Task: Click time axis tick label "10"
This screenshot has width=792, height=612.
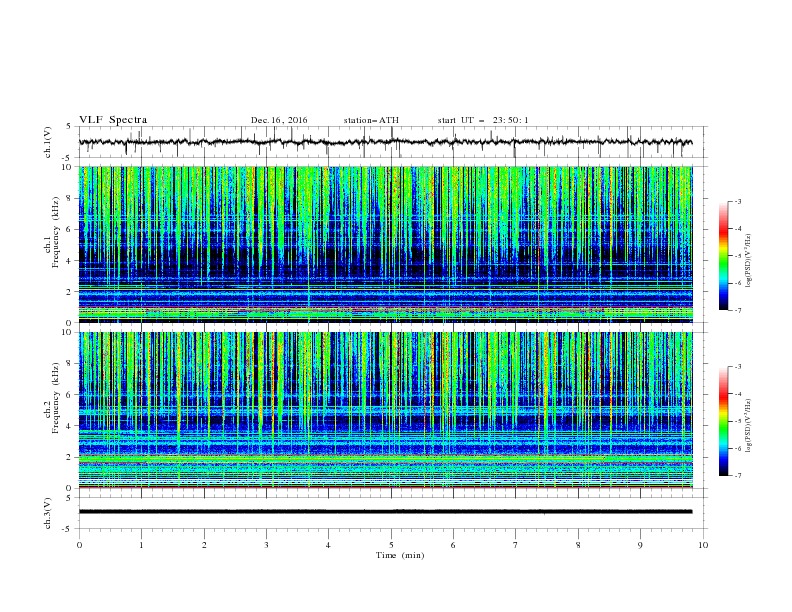Action: [x=703, y=545]
